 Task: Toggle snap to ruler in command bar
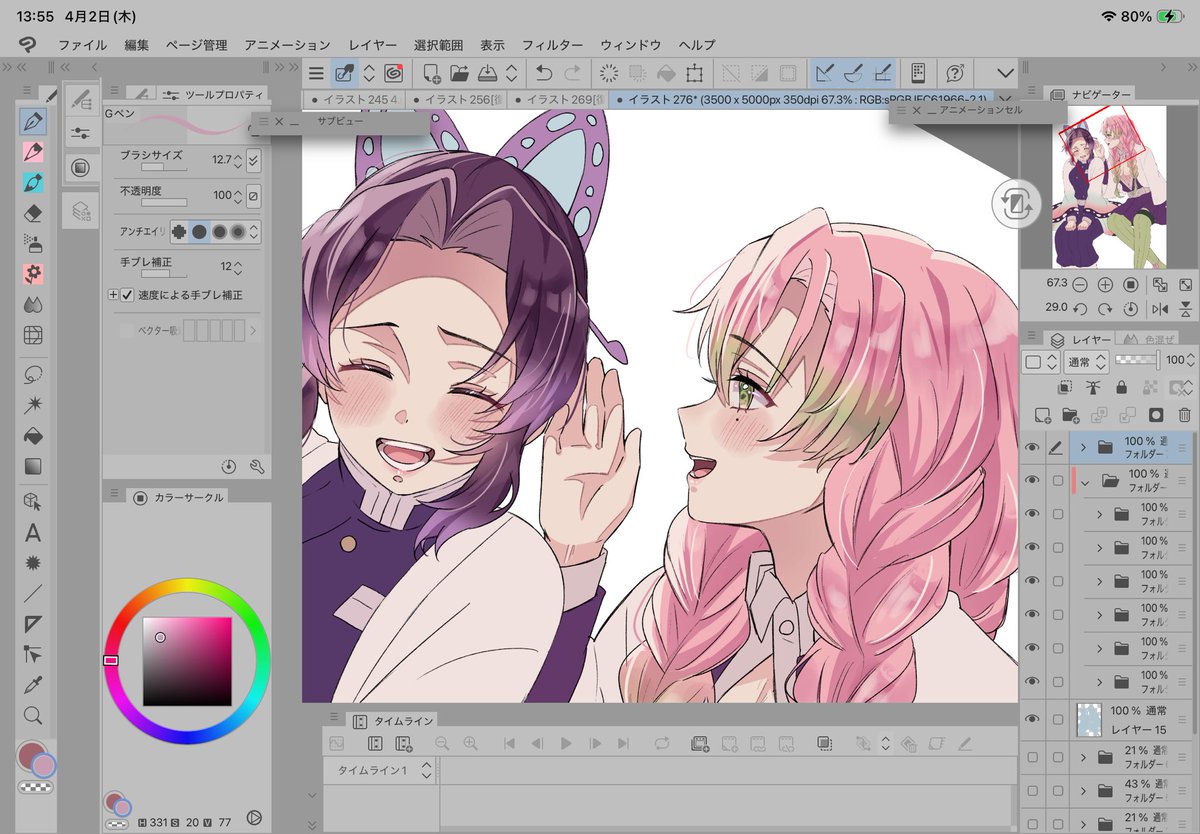click(x=825, y=72)
